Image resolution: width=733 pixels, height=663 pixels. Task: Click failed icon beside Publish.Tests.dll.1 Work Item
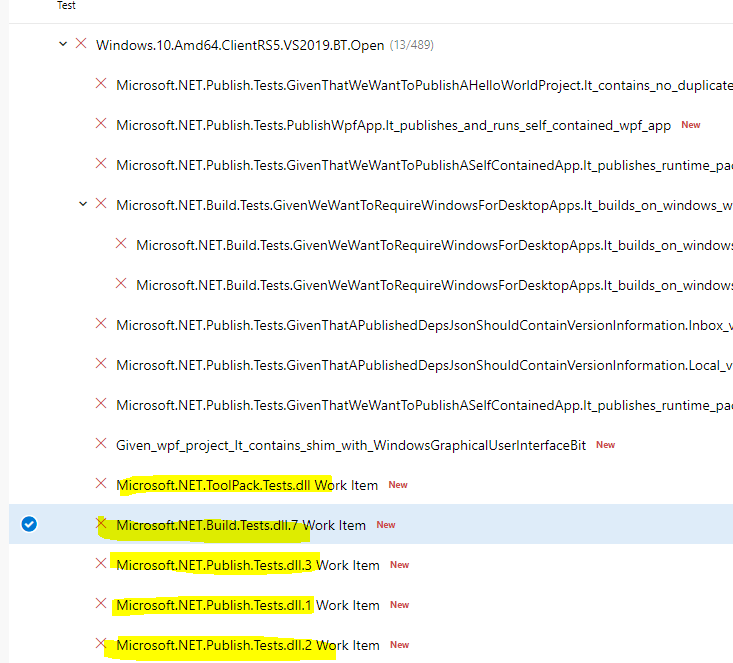tap(101, 603)
